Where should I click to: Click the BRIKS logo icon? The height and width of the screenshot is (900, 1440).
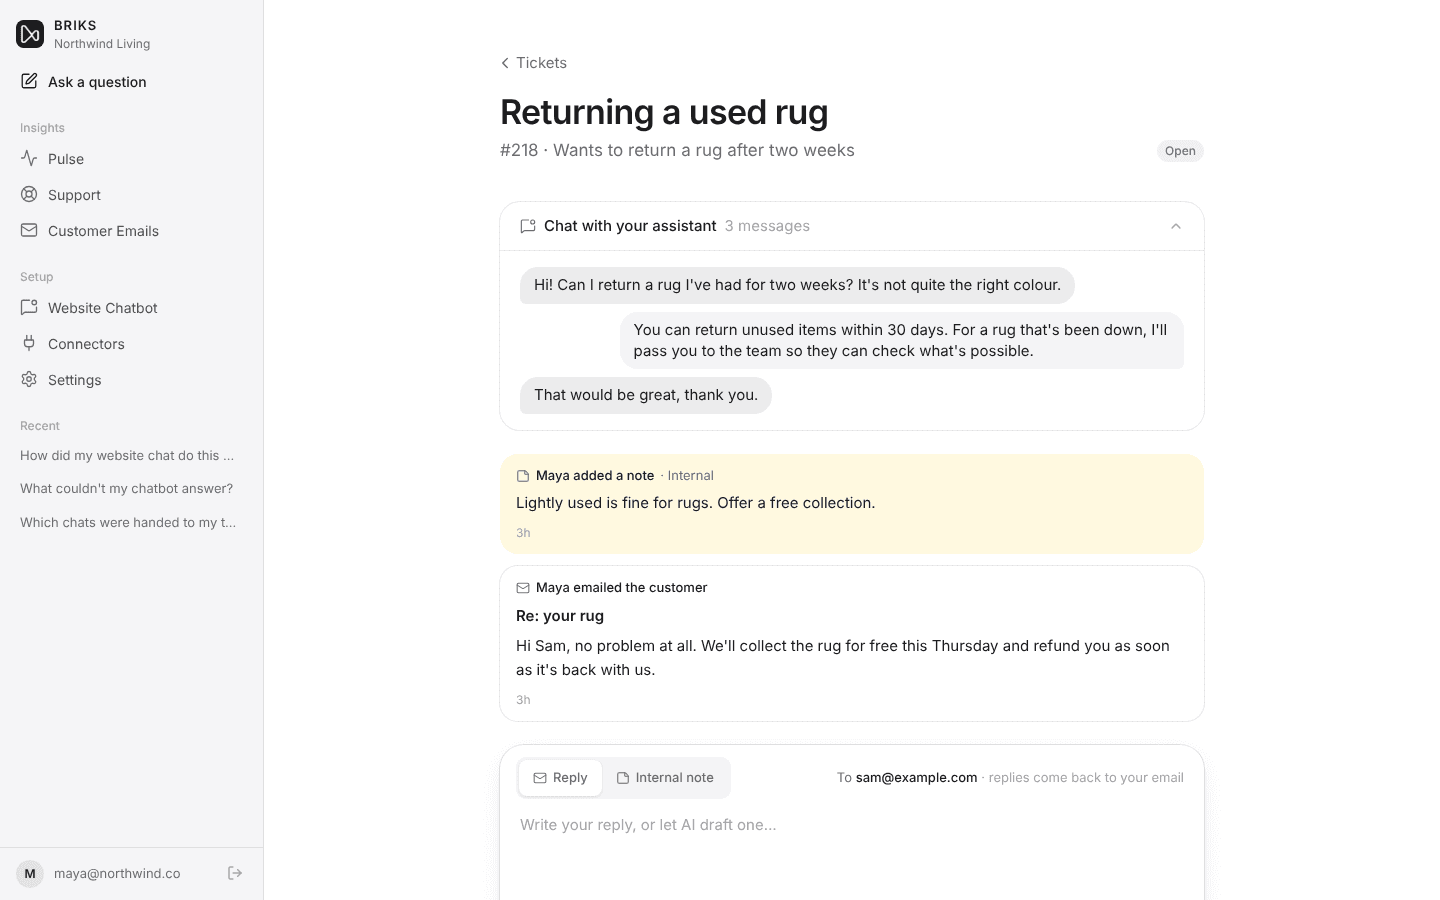click(30, 34)
